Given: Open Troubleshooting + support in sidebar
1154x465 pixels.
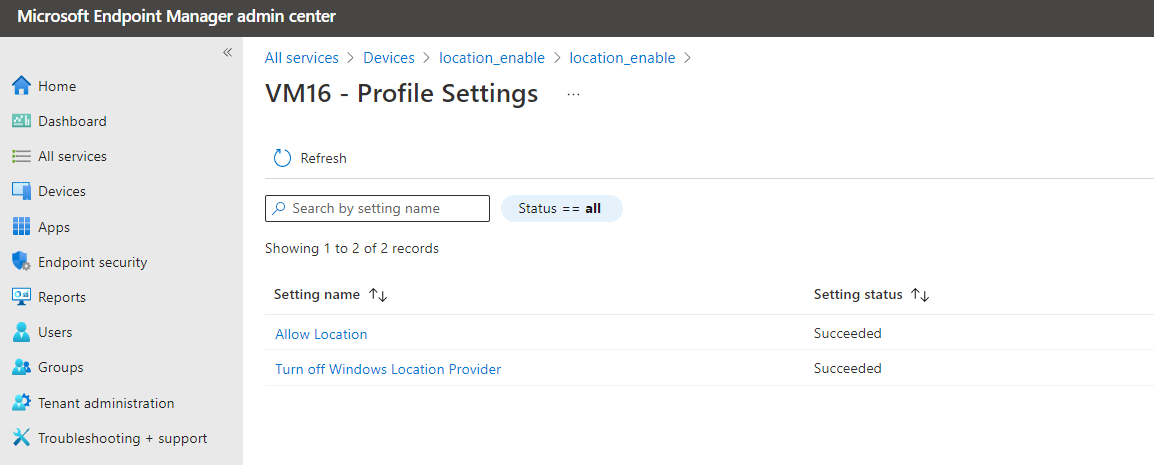Looking at the screenshot, I should pos(121,439).
